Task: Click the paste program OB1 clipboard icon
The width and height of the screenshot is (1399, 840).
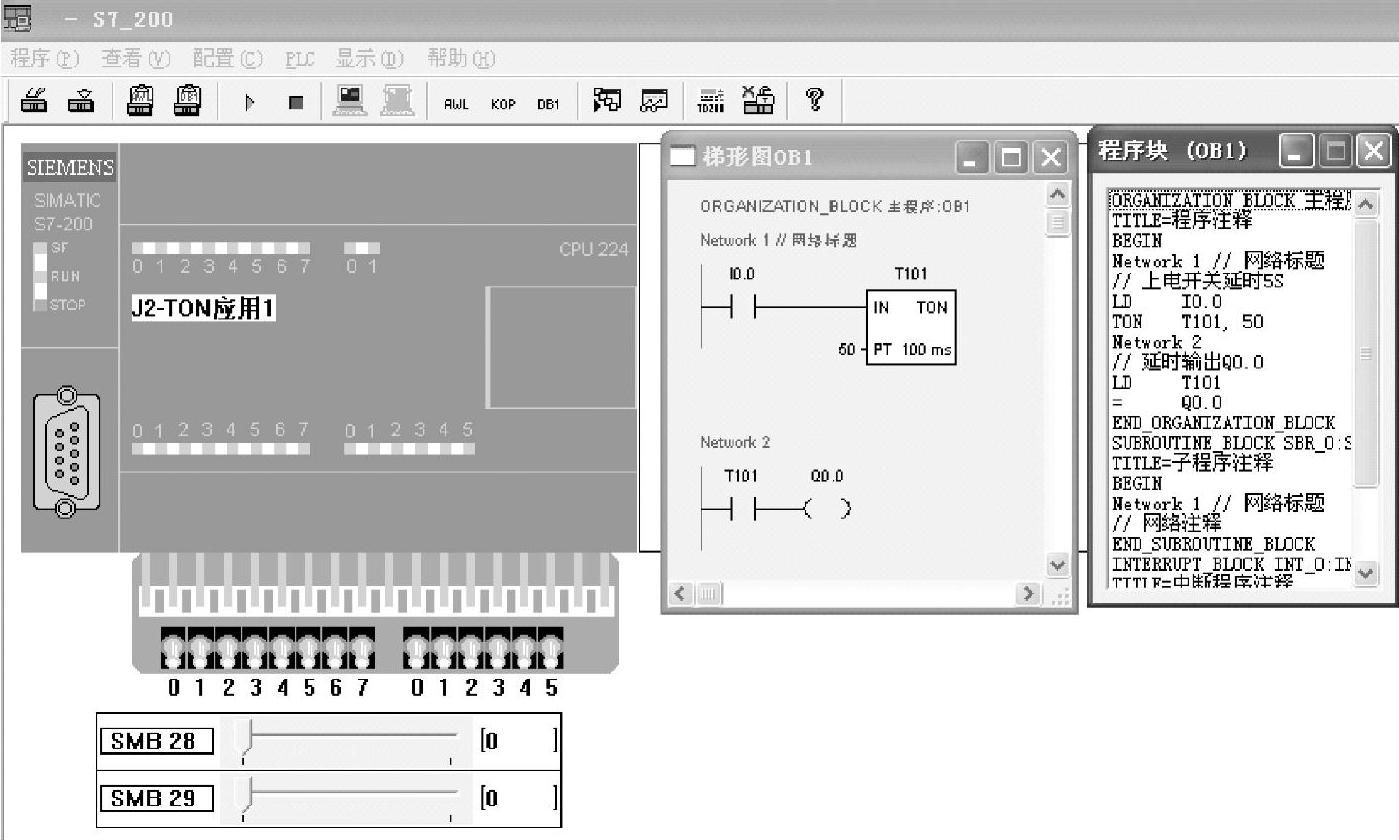Action: click(141, 101)
